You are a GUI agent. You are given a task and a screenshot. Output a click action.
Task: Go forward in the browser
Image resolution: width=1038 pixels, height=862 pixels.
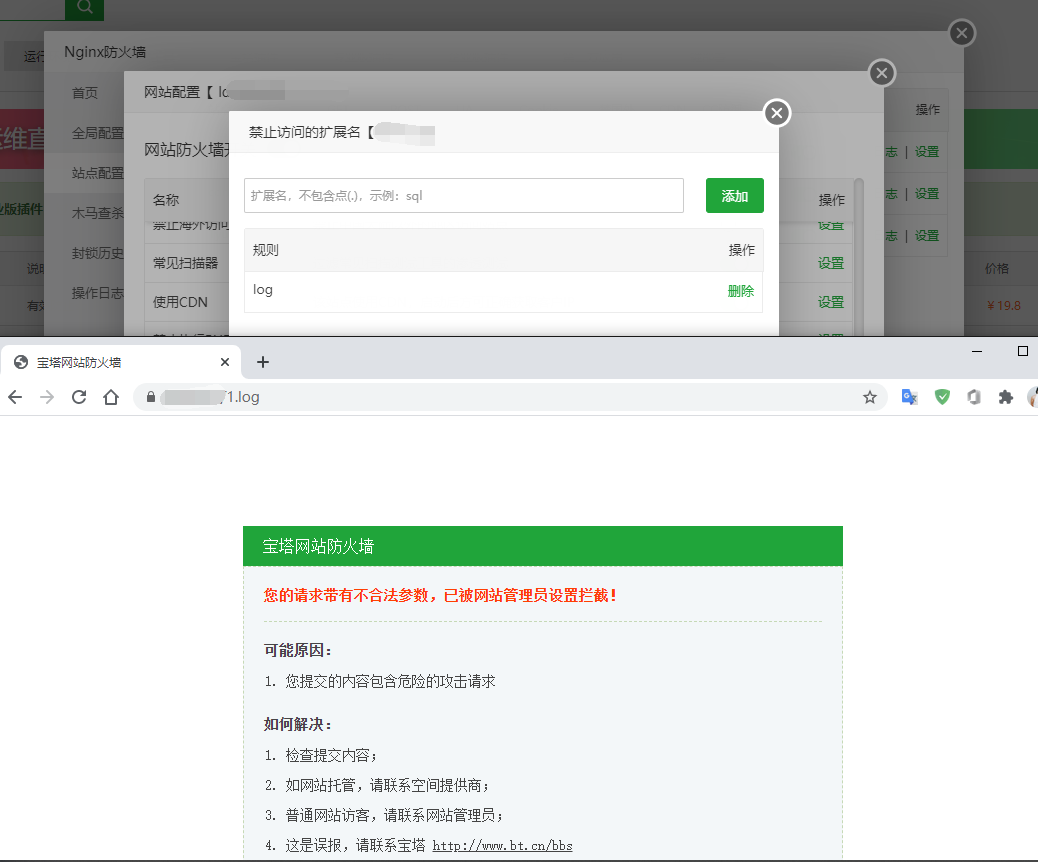tap(47, 397)
